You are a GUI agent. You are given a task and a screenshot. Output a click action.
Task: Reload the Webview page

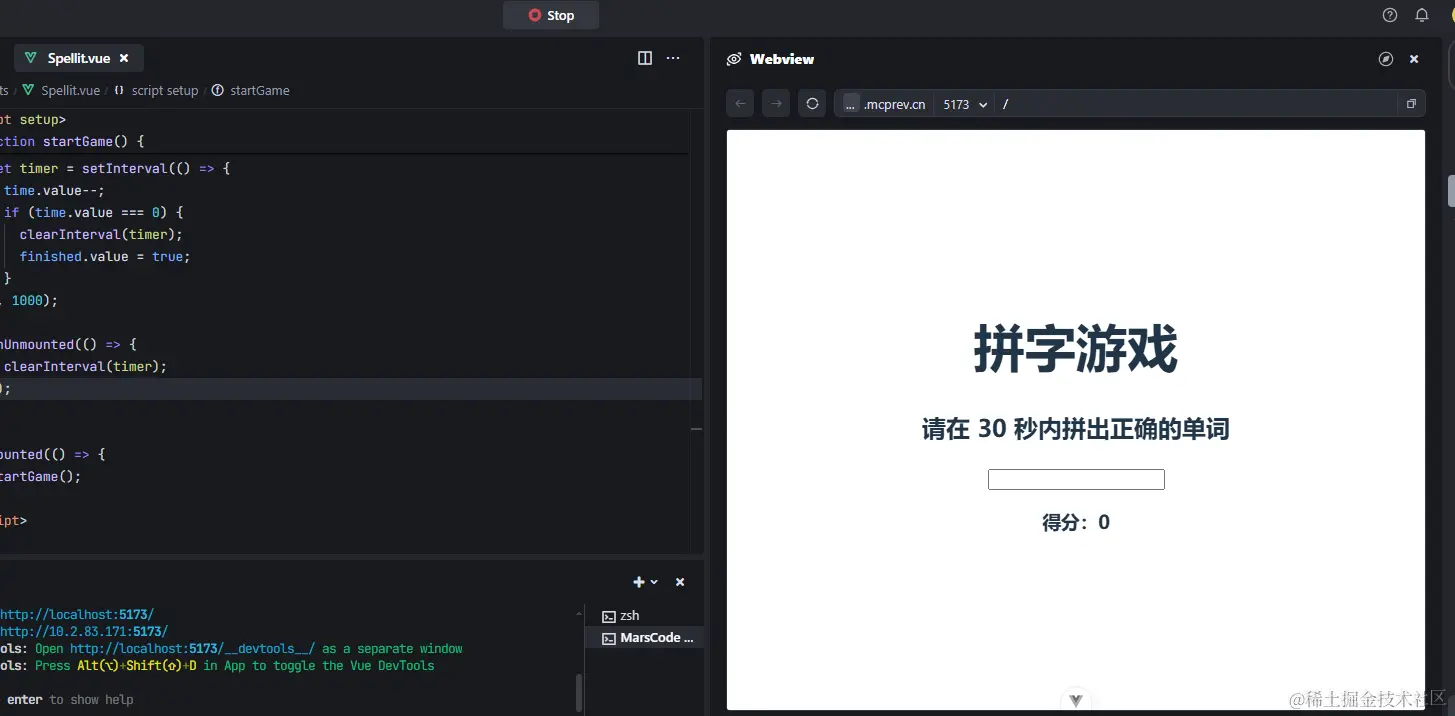pyautogui.click(x=812, y=103)
